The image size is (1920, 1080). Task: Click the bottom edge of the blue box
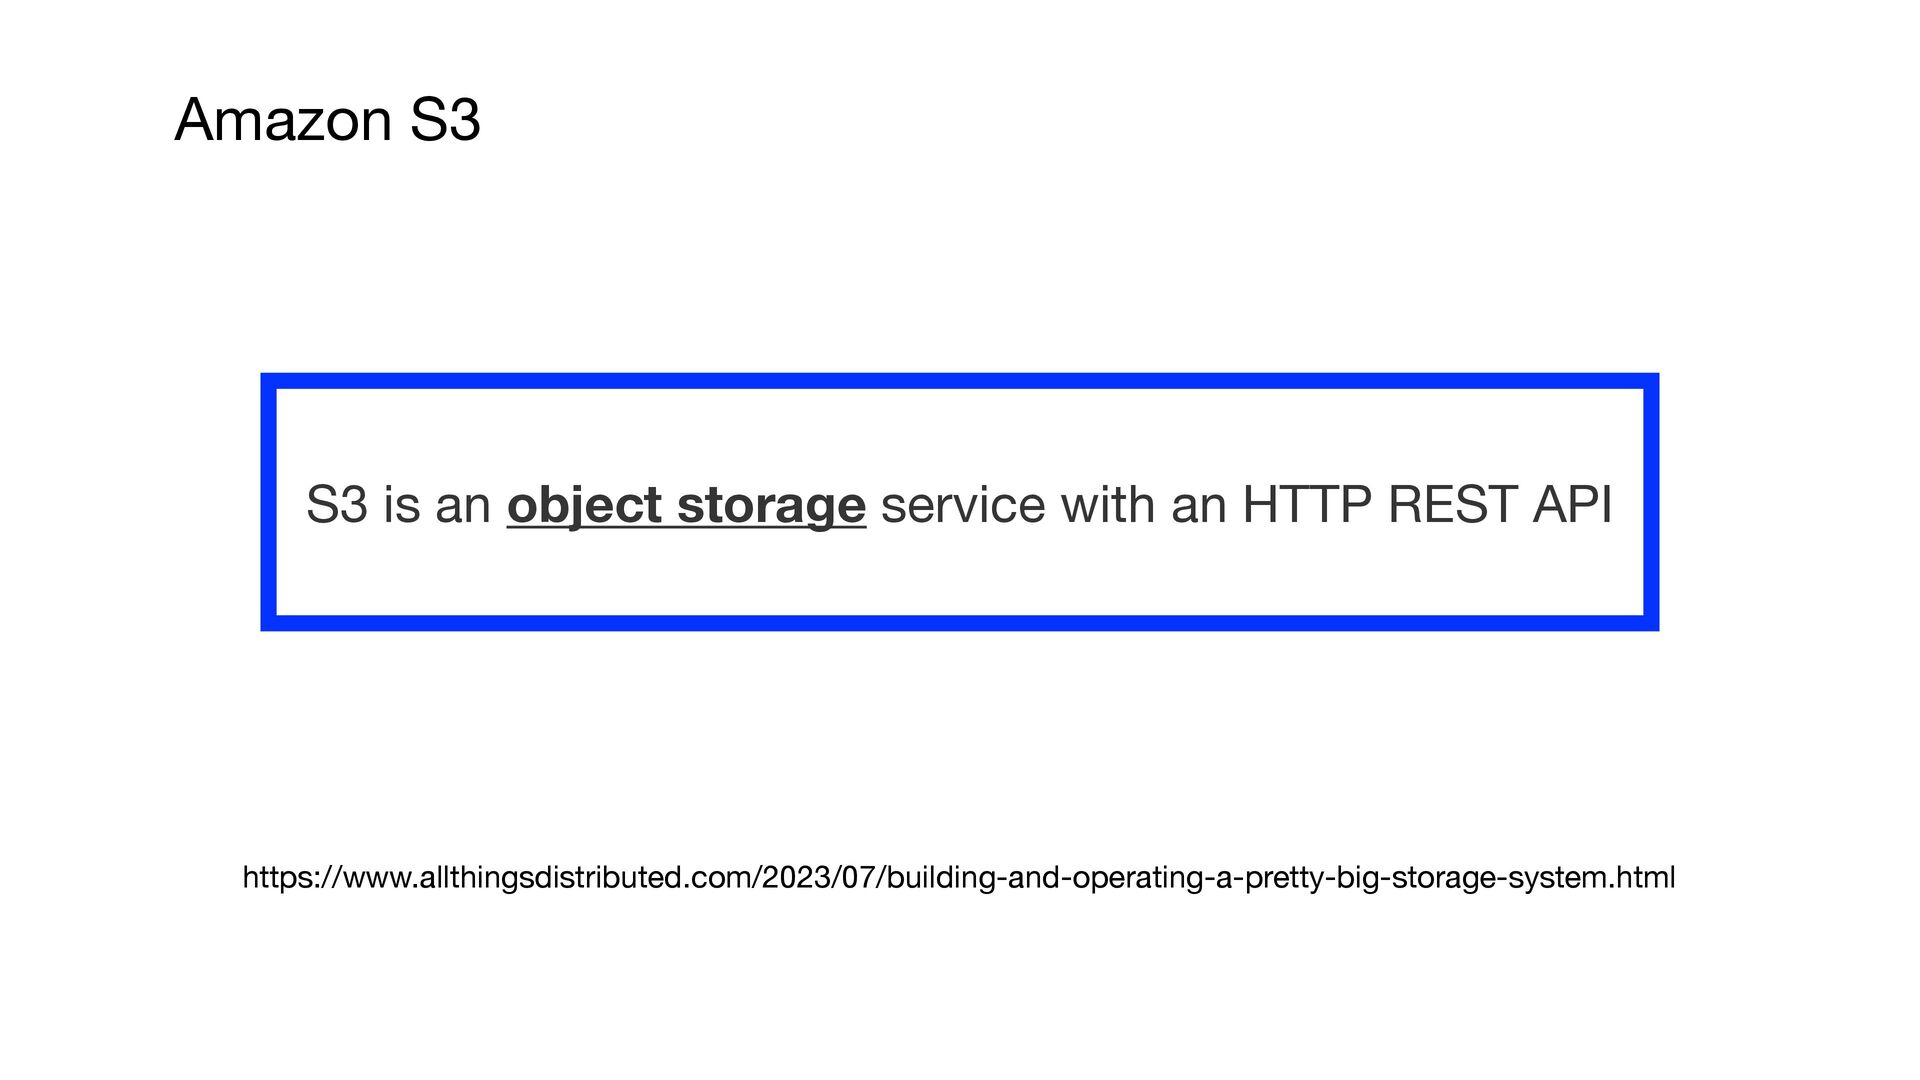click(x=960, y=623)
